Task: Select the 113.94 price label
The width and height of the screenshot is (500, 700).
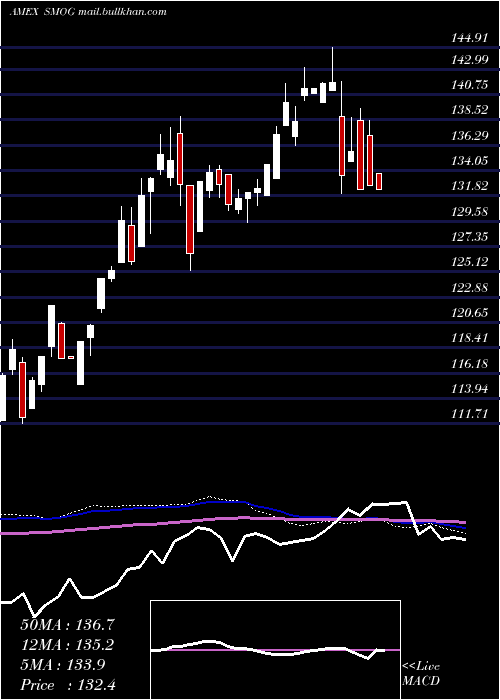Action: pos(470,388)
